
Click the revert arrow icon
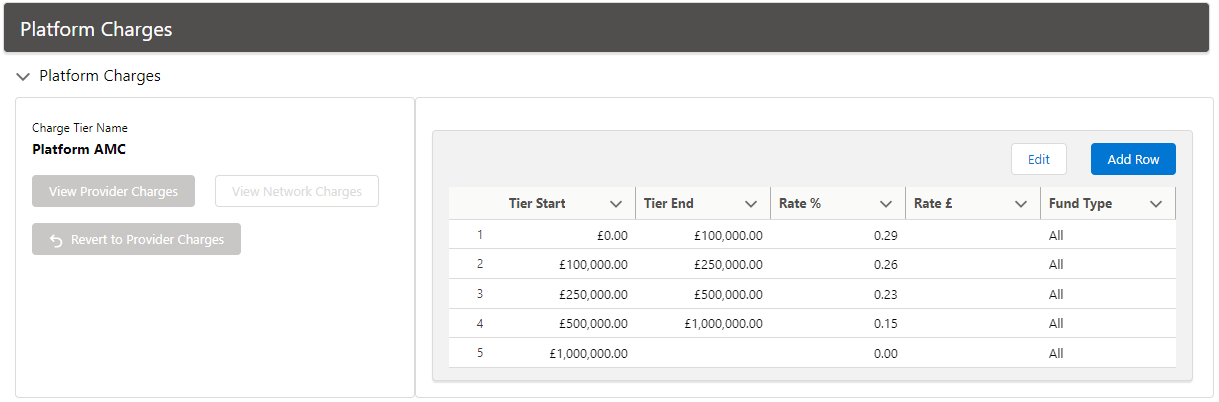click(56, 241)
